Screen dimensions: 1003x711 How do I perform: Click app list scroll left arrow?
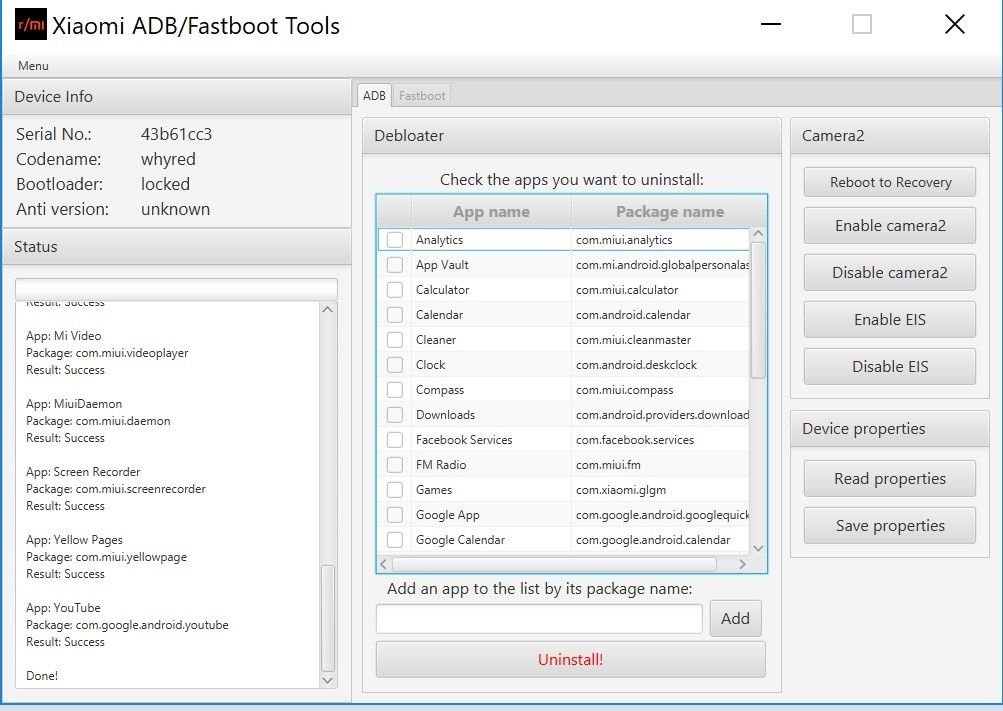[x=383, y=564]
